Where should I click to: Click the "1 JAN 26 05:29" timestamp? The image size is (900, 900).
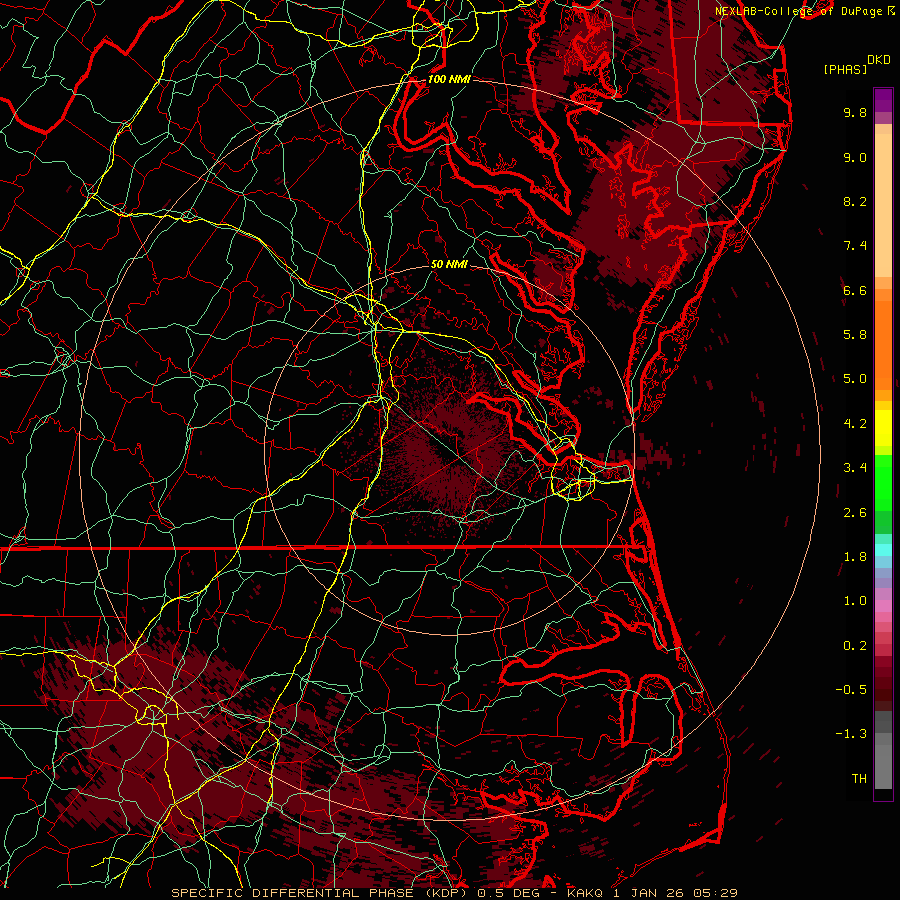click(x=676, y=893)
